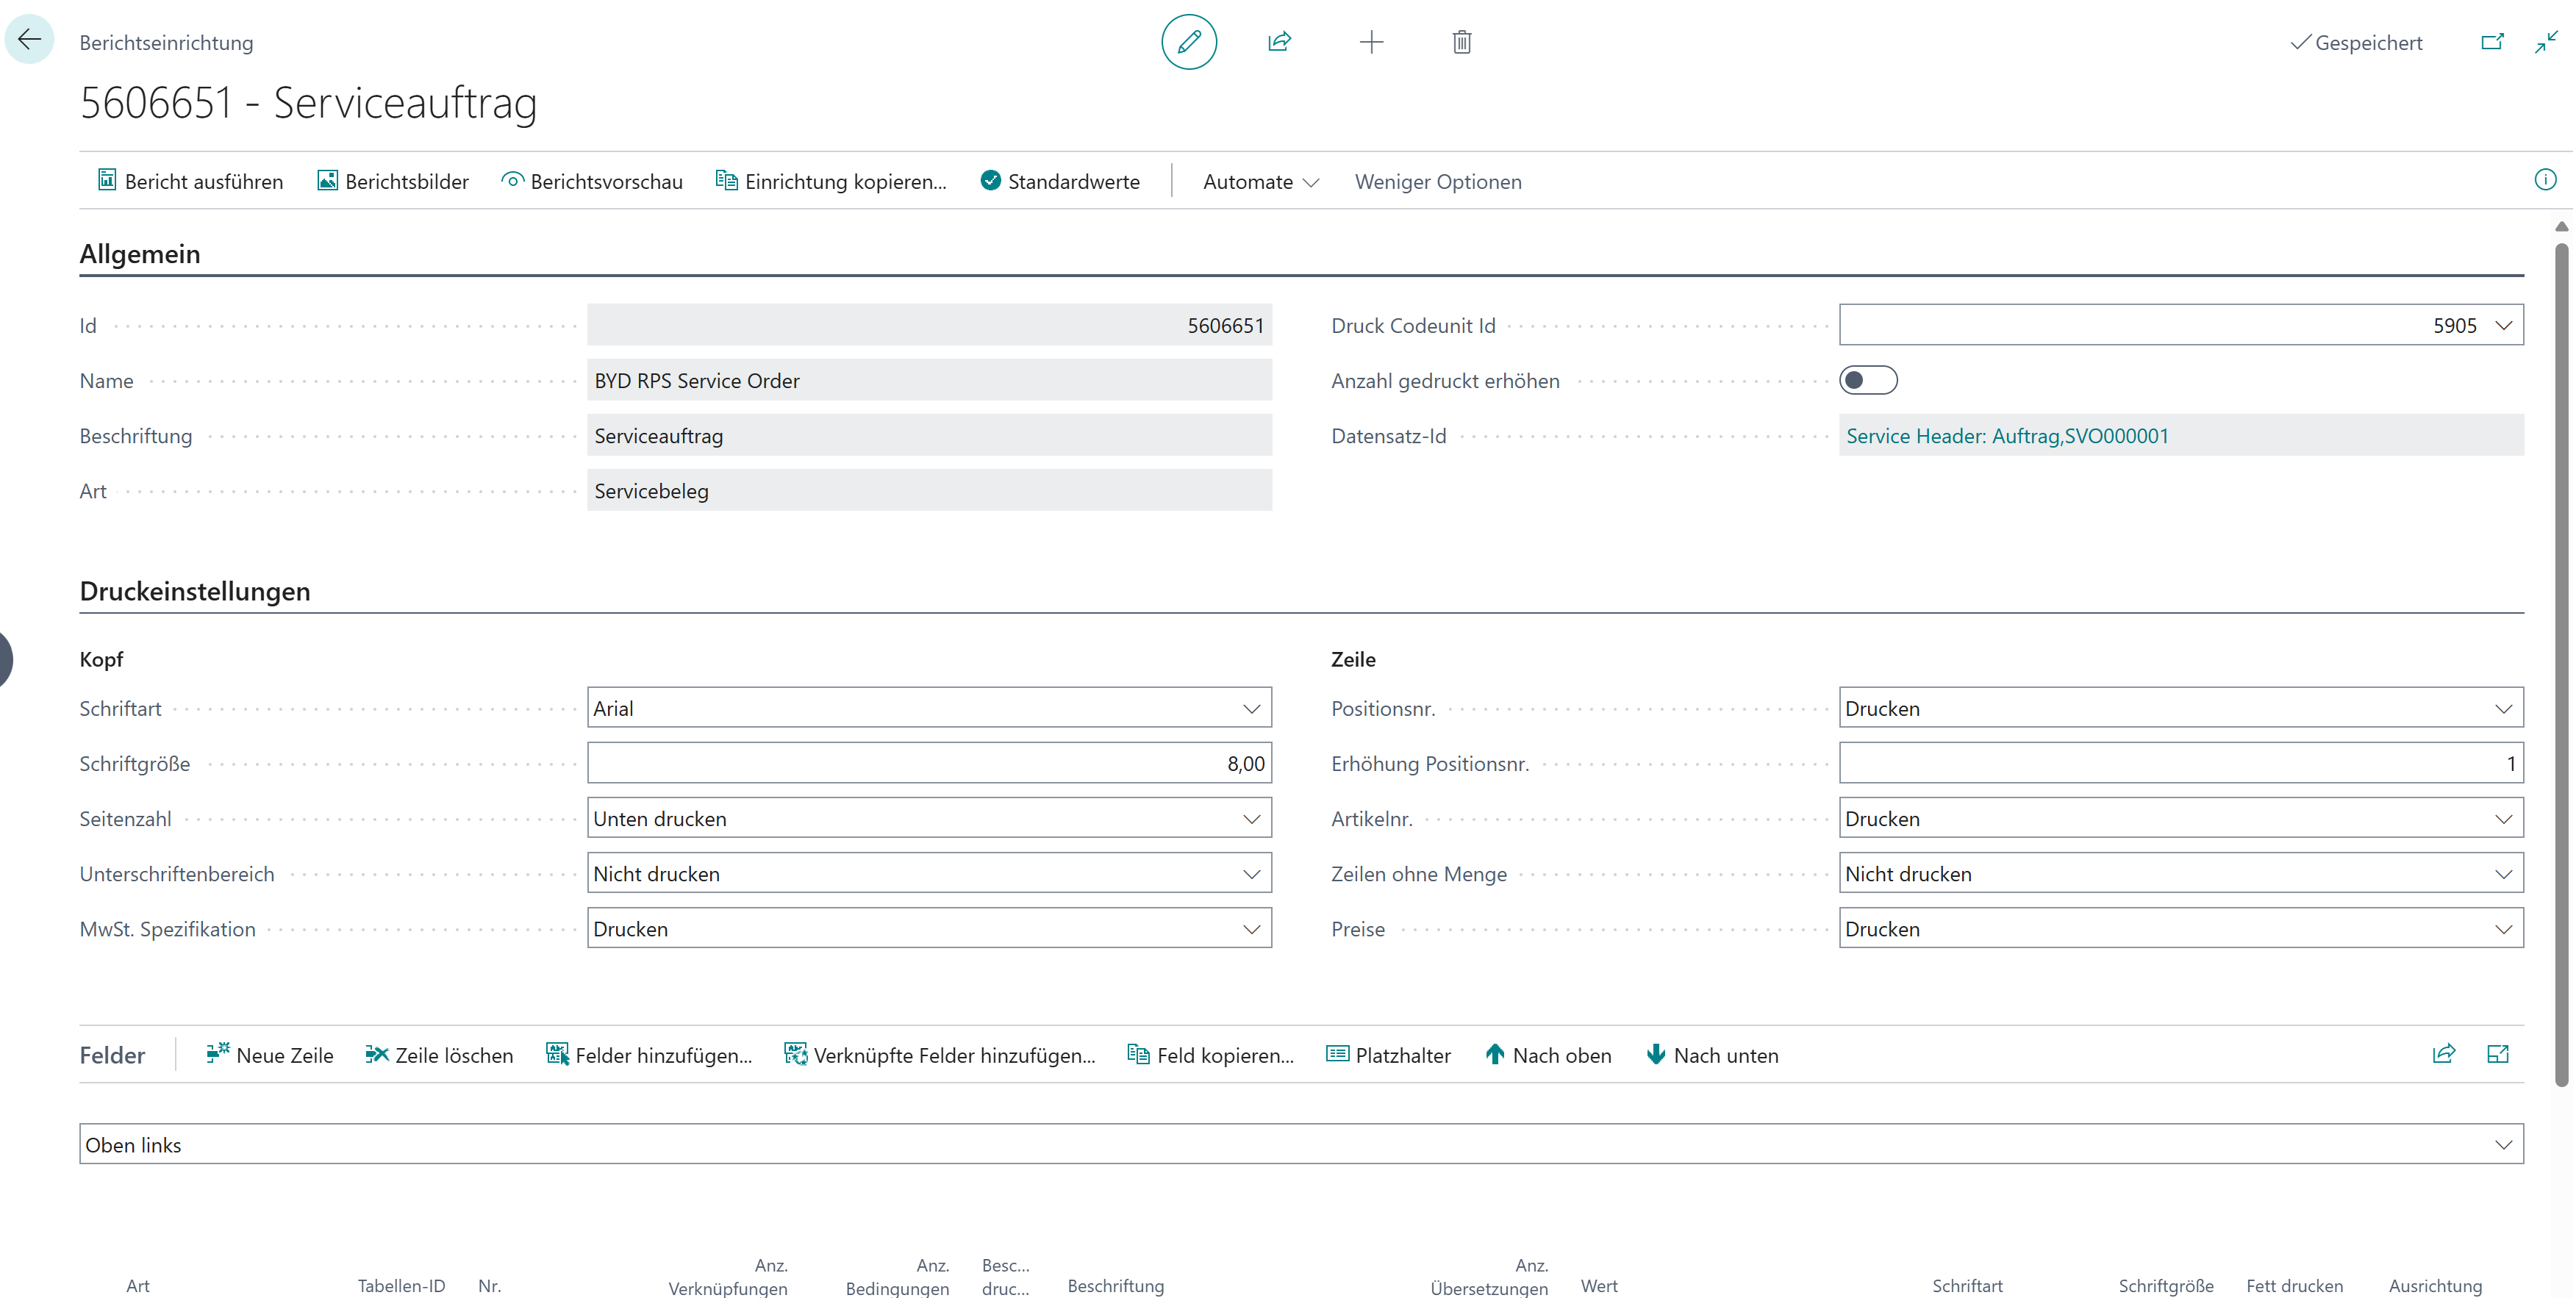Click the share icon in Felder section
Image resolution: width=2576 pixels, height=1298 pixels.
pyautogui.click(x=2443, y=1054)
